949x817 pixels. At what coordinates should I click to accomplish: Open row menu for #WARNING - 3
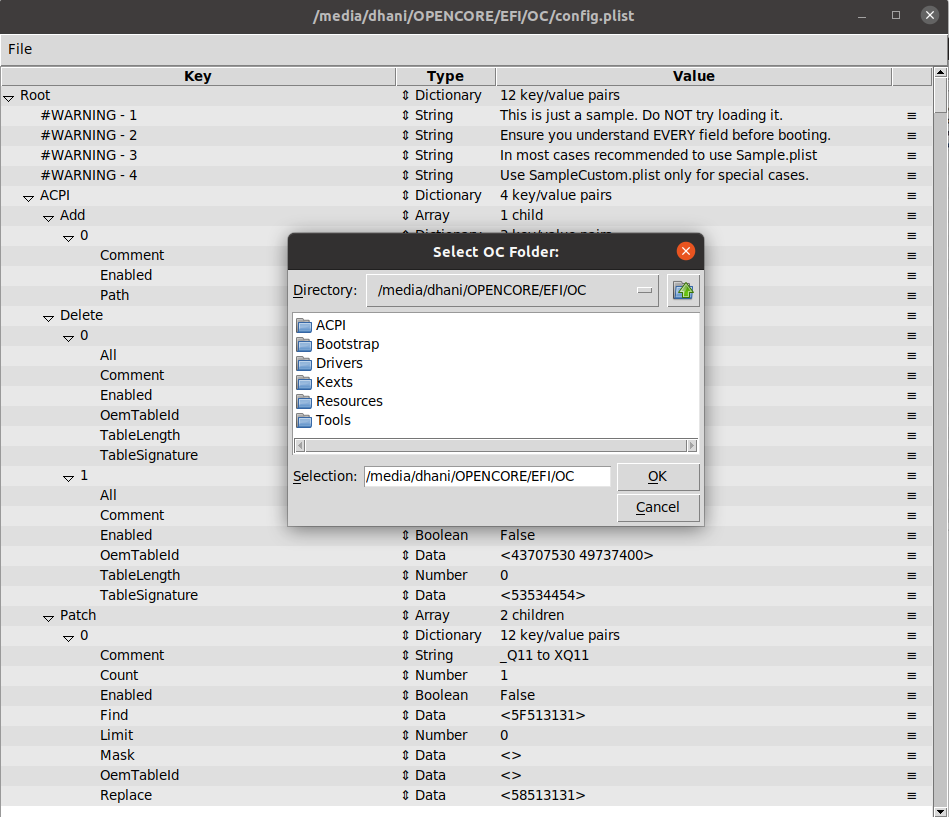911,156
